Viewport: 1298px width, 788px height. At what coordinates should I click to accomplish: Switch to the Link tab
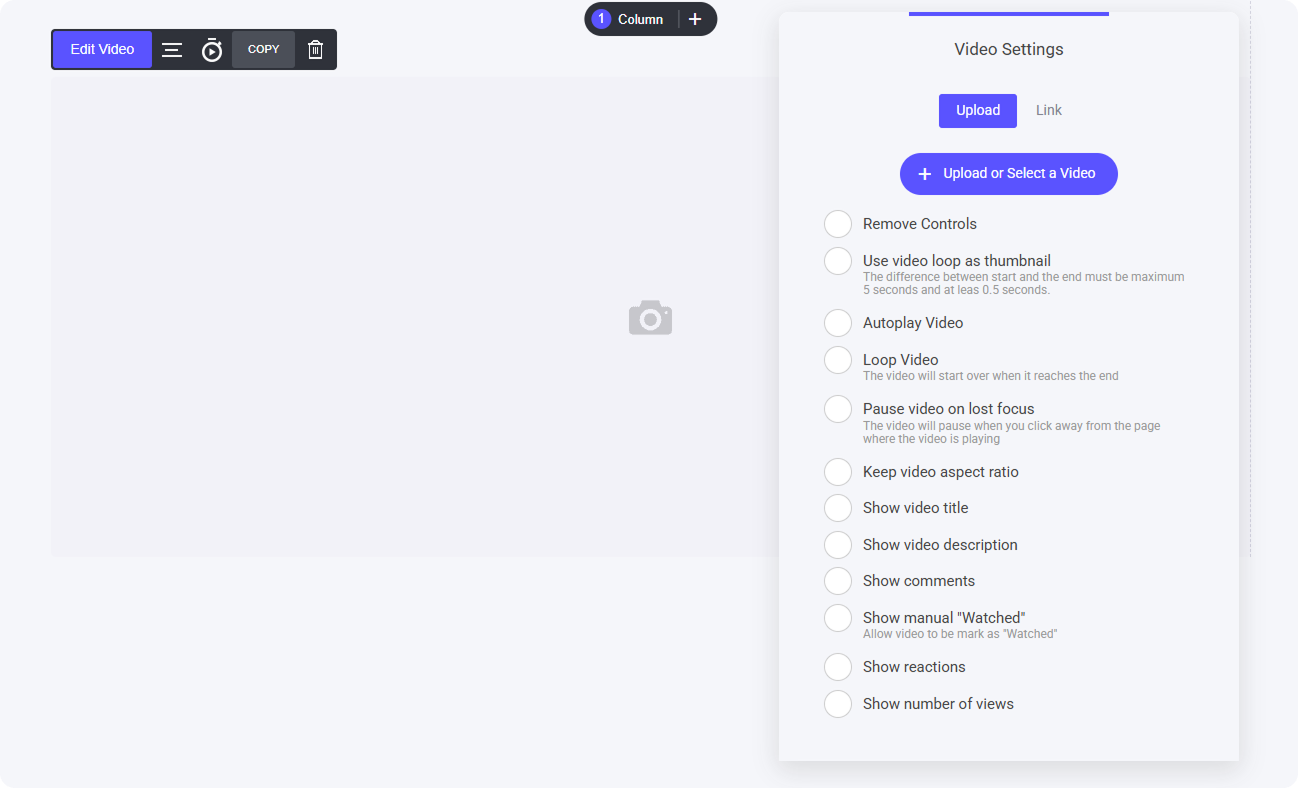(1048, 111)
